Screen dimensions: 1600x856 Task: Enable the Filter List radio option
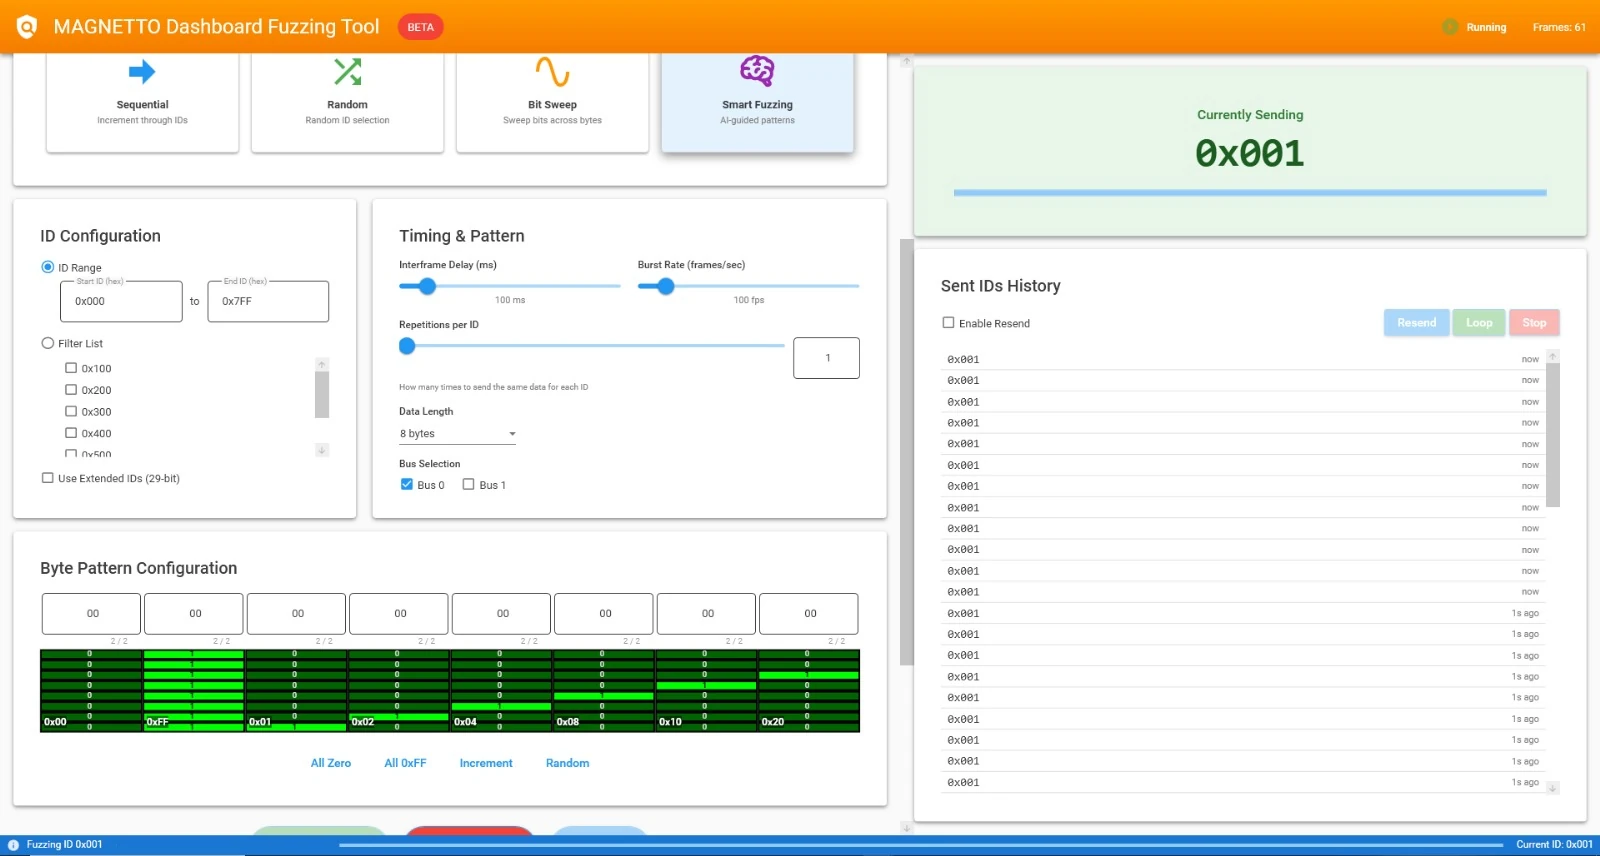(48, 343)
